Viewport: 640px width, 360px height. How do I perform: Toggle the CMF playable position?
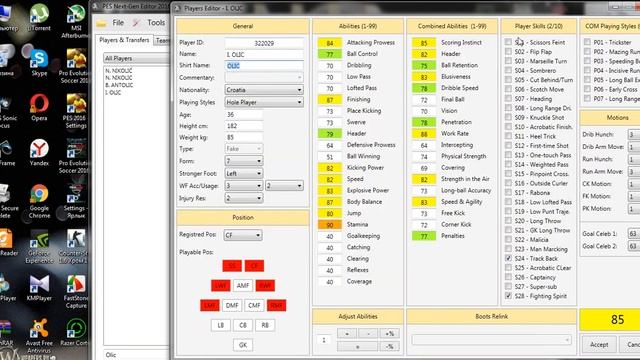click(x=254, y=305)
